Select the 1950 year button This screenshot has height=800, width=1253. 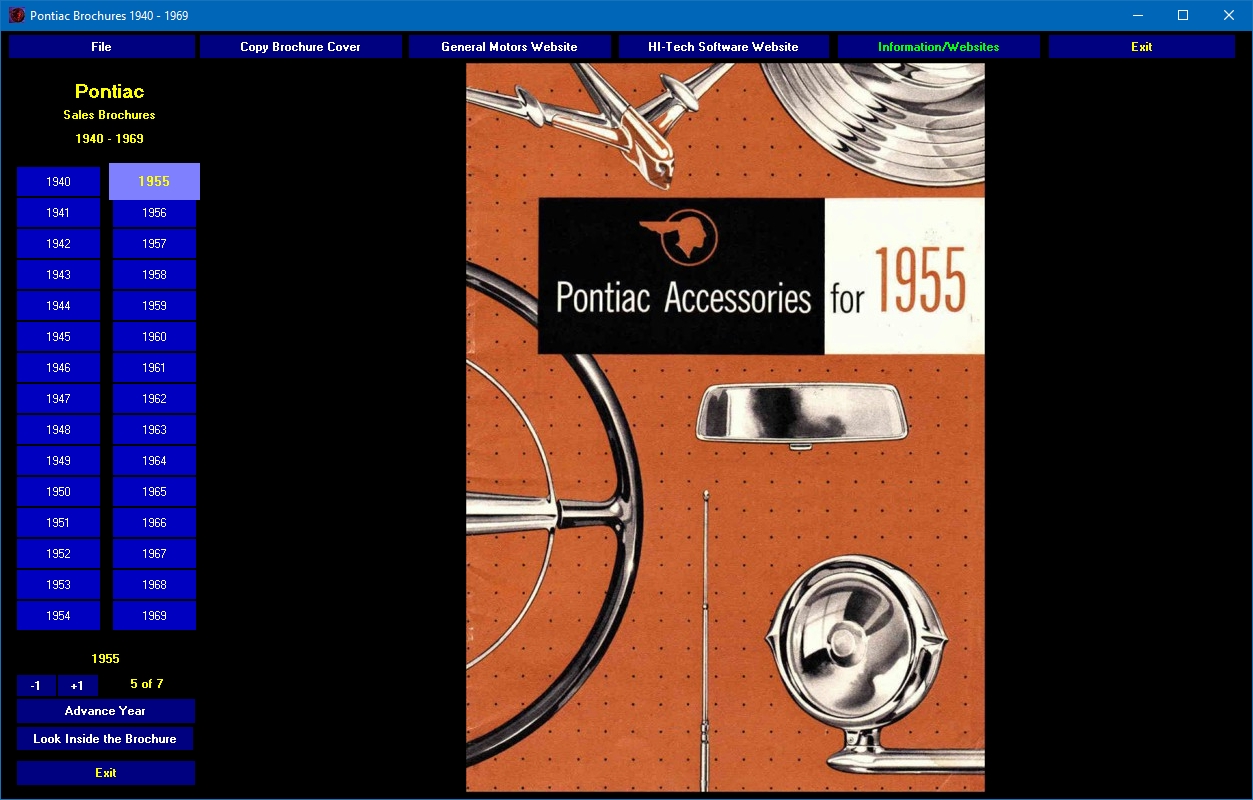pos(58,492)
